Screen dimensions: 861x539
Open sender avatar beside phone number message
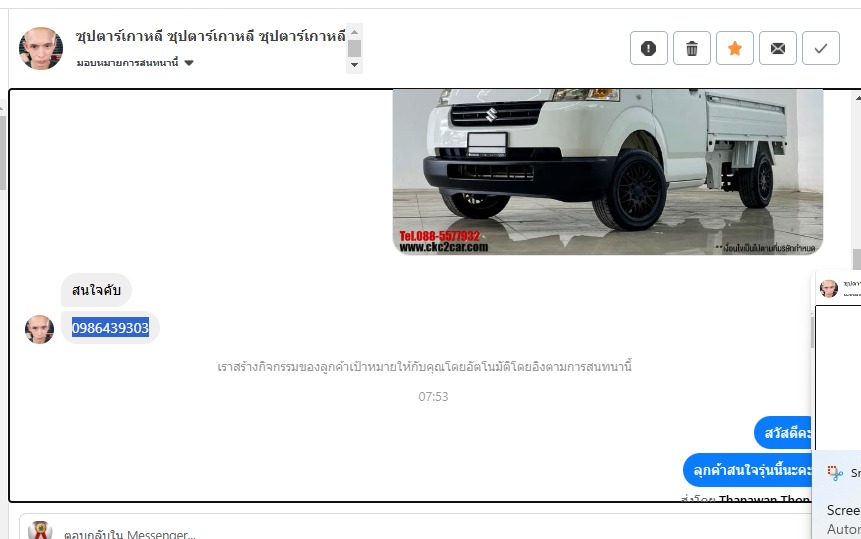pos(40,329)
